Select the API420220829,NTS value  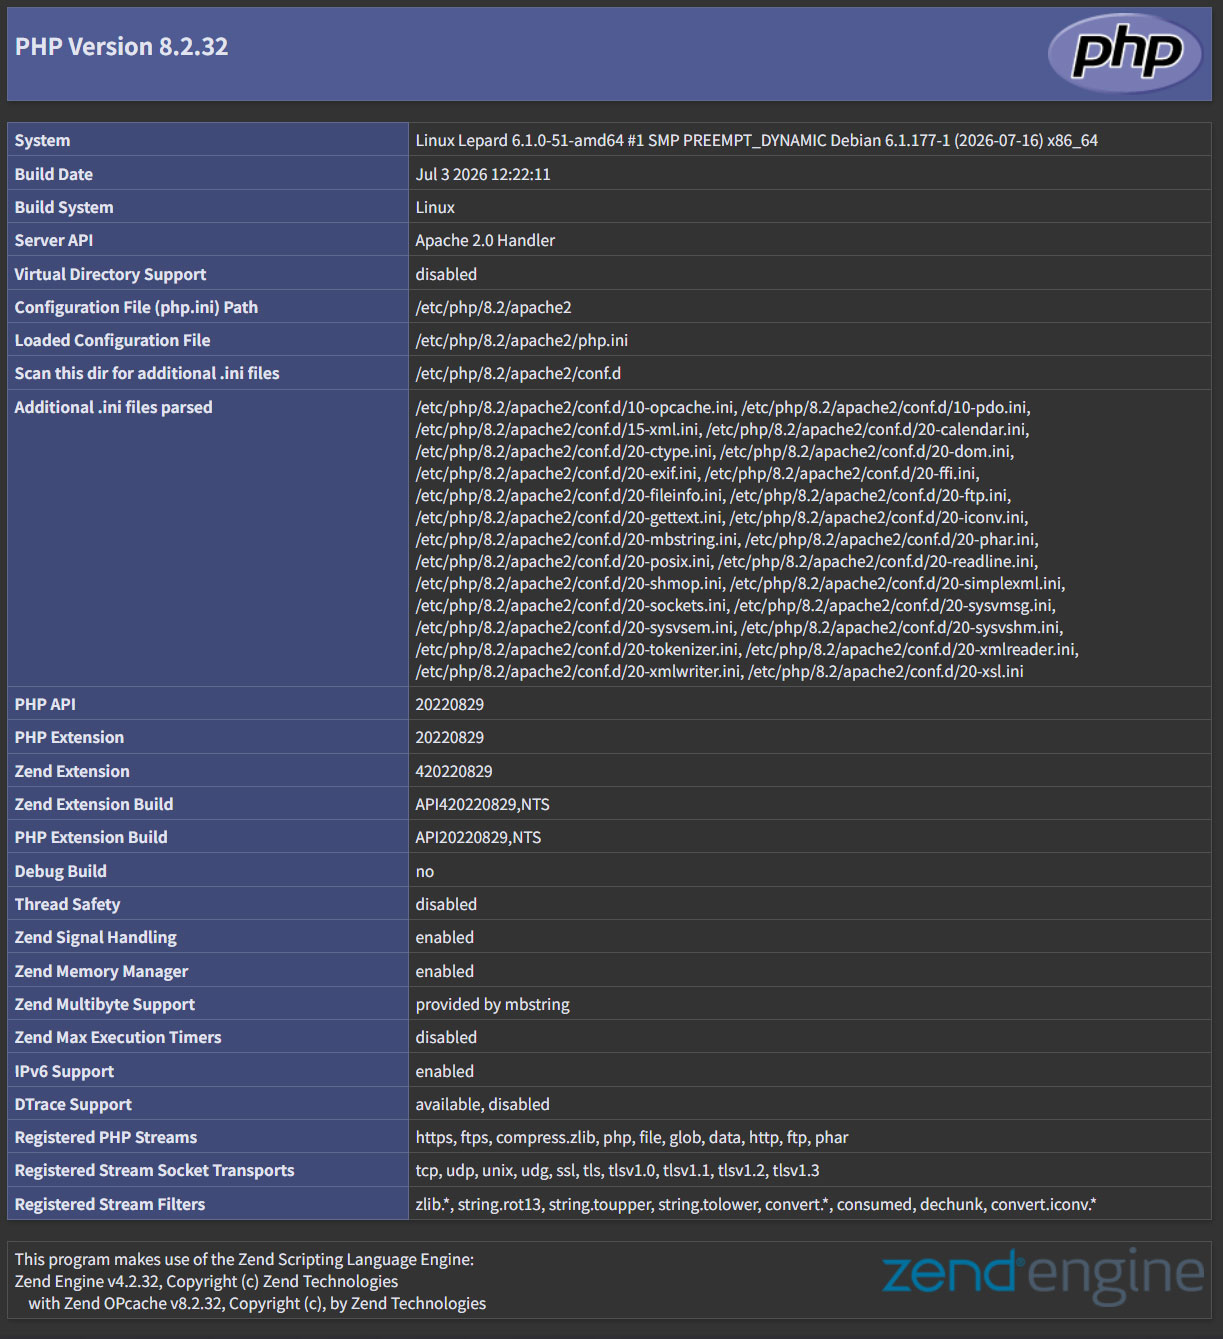pyautogui.click(x=483, y=804)
